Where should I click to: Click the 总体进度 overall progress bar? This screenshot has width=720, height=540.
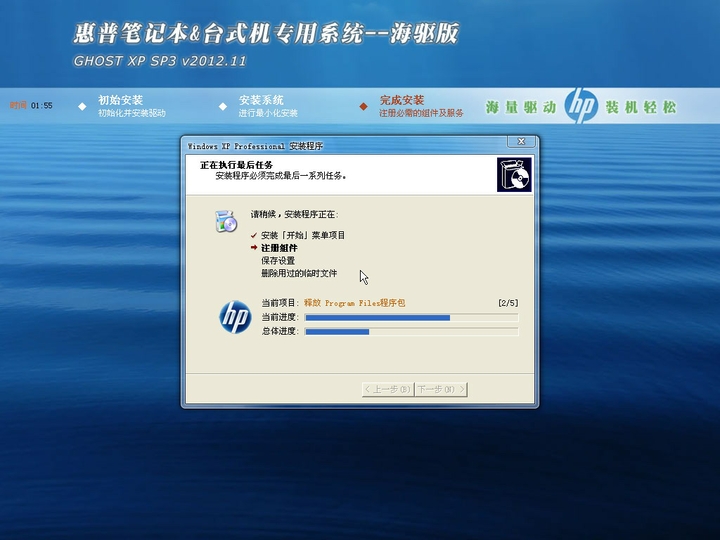[410, 331]
